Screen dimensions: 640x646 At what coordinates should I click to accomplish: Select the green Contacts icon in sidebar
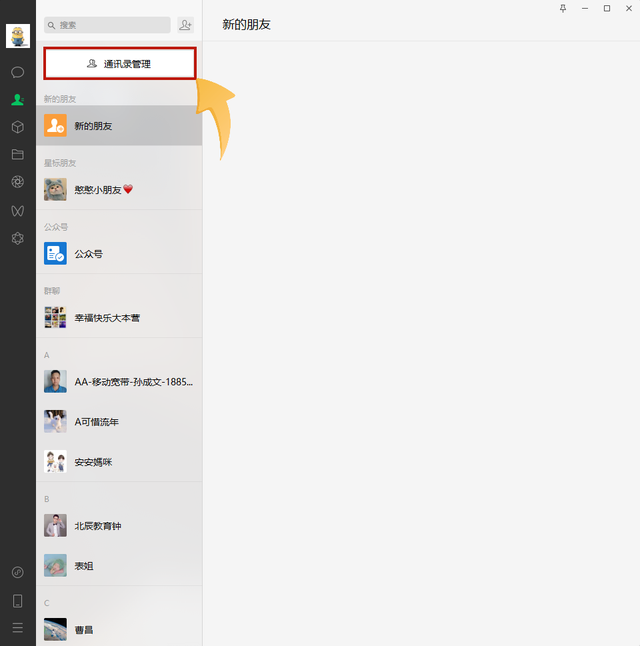click(x=17, y=100)
